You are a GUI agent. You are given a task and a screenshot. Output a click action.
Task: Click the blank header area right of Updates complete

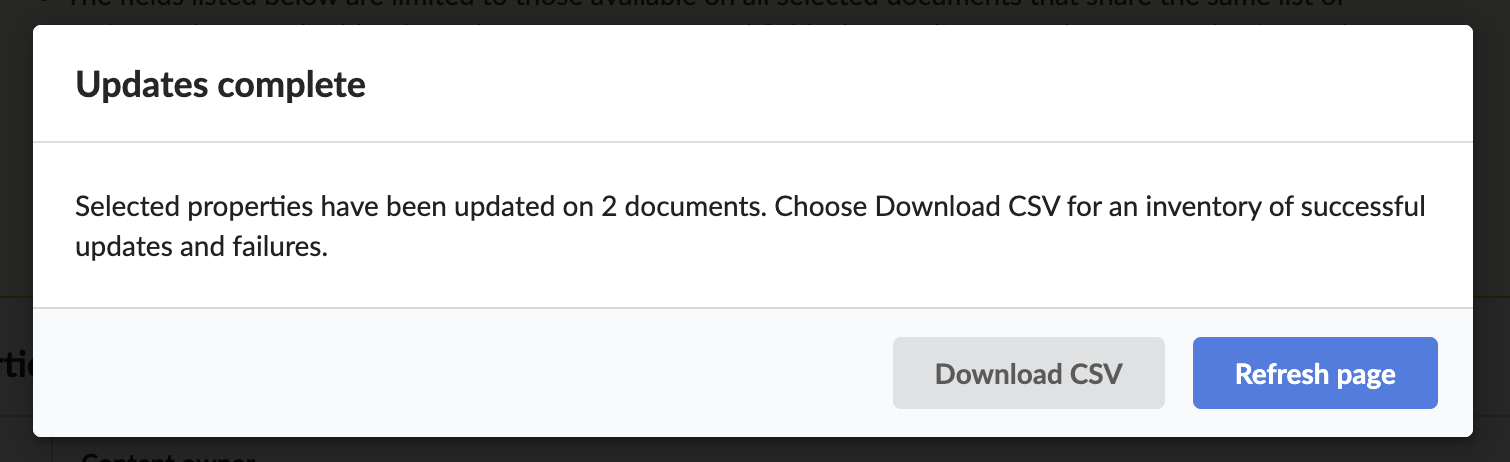point(920,85)
